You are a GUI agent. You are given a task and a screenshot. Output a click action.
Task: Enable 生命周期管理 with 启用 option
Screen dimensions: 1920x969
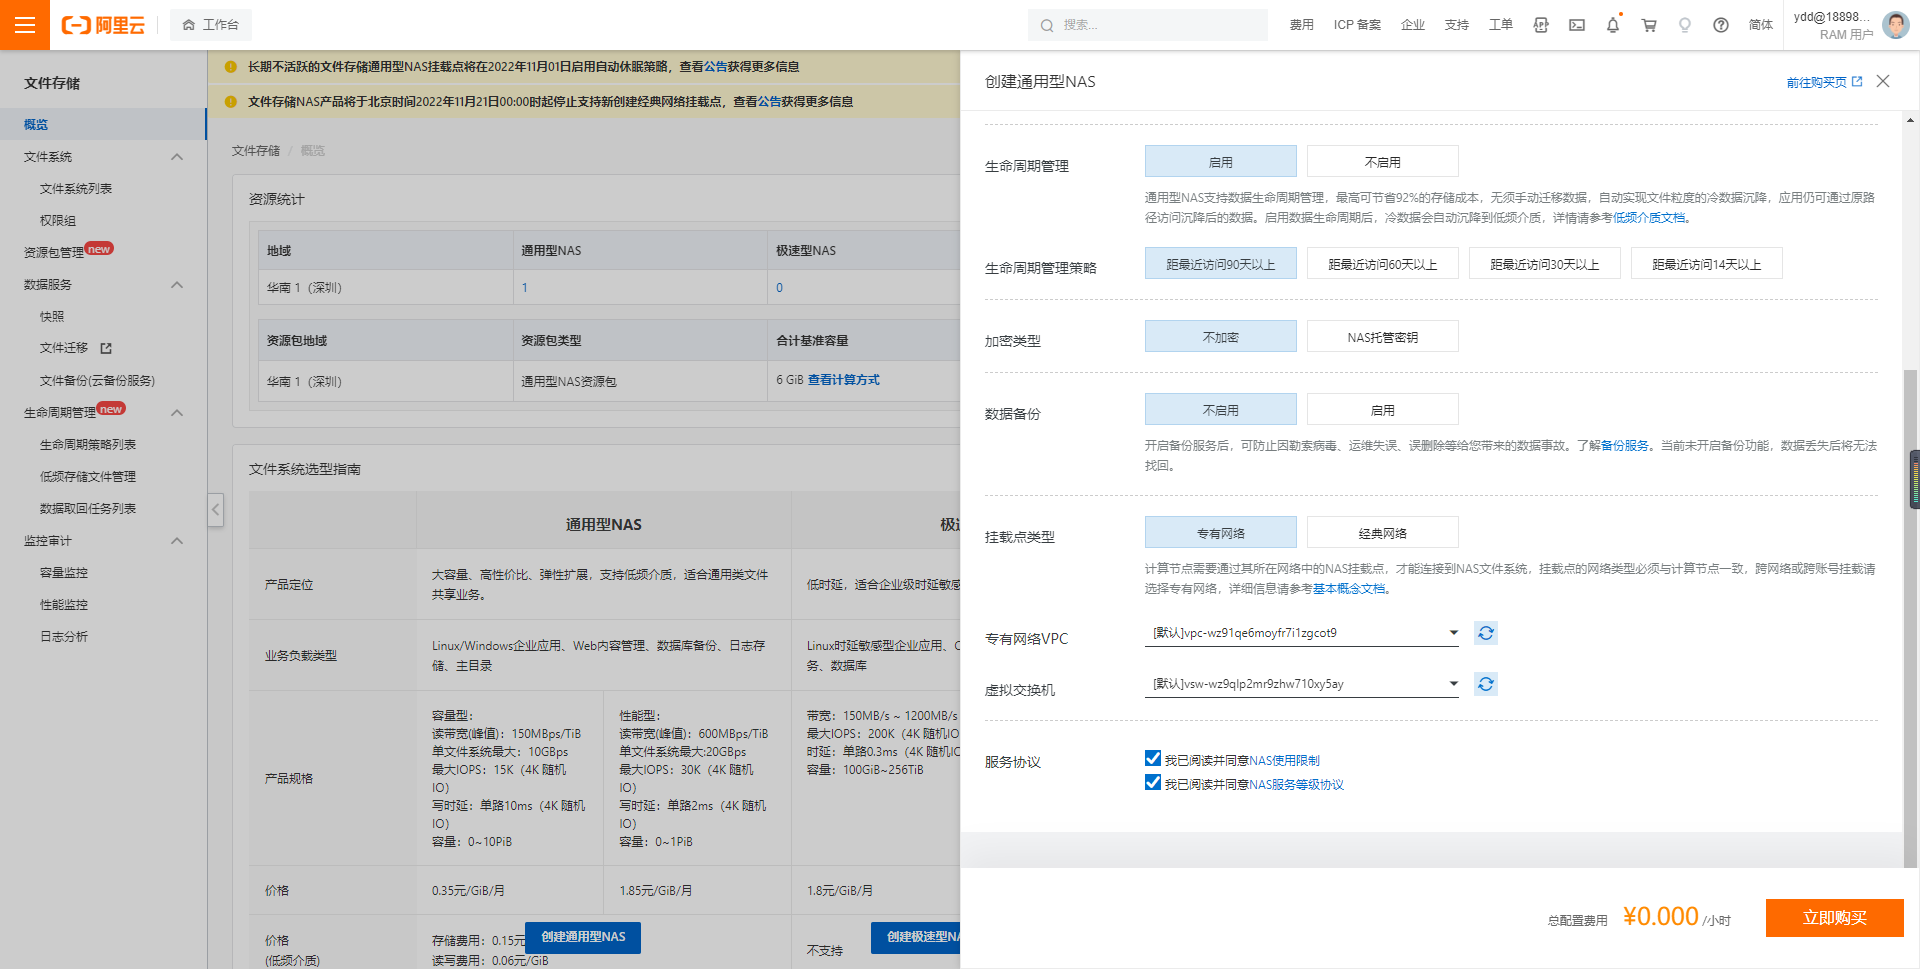[x=1220, y=162]
